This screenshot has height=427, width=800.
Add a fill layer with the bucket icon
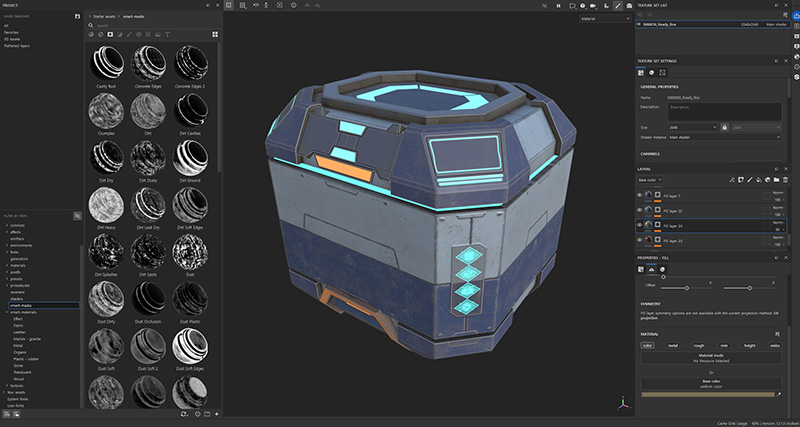click(758, 180)
